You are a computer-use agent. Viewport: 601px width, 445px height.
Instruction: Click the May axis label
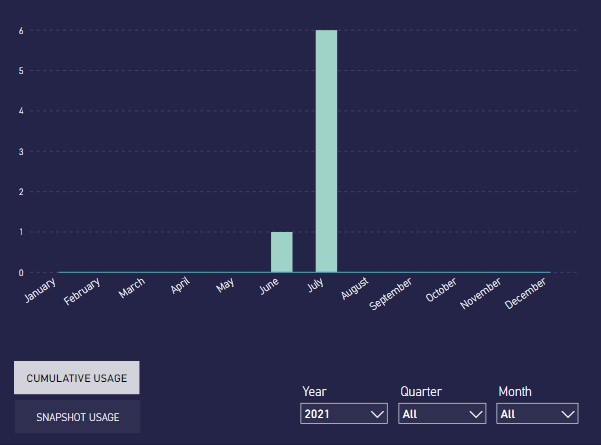[225, 285]
